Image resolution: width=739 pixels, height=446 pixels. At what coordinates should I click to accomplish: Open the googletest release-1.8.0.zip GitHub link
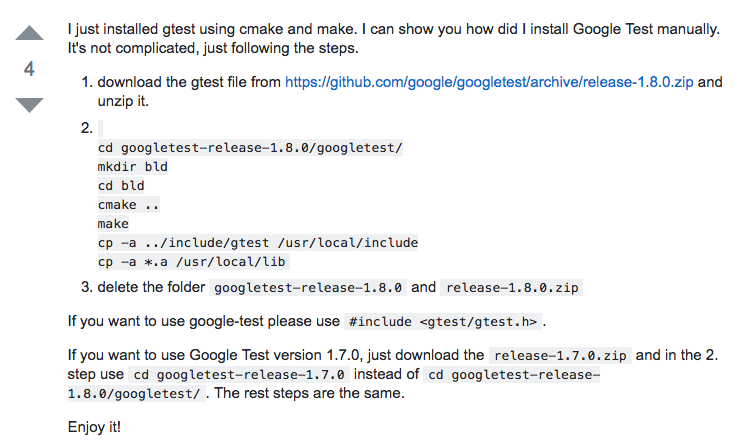click(489, 82)
